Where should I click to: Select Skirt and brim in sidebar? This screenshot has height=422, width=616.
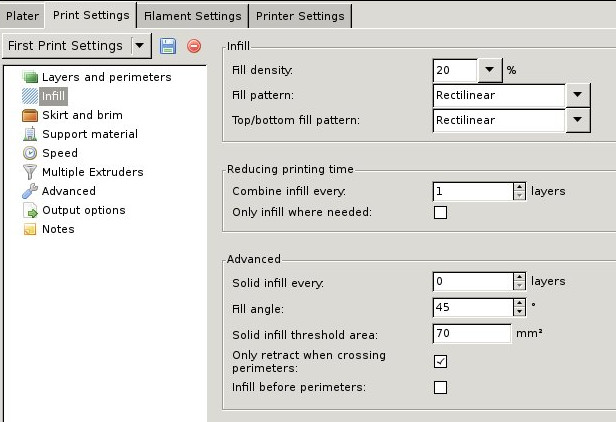(82, 115)
